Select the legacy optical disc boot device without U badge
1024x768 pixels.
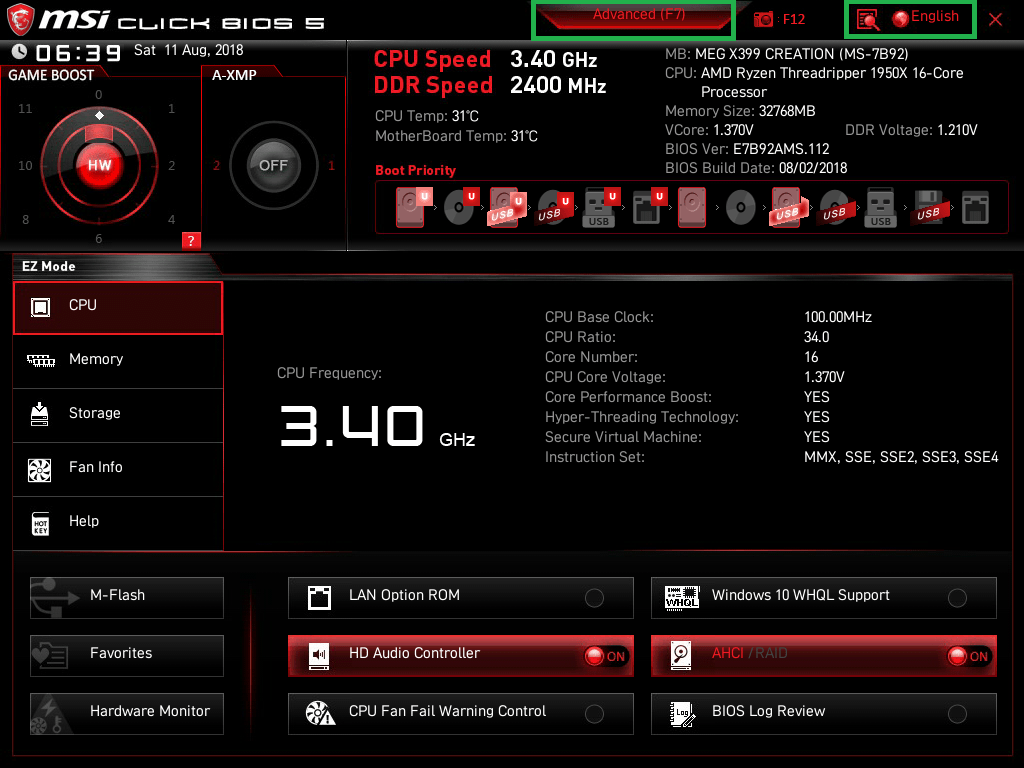741,208
